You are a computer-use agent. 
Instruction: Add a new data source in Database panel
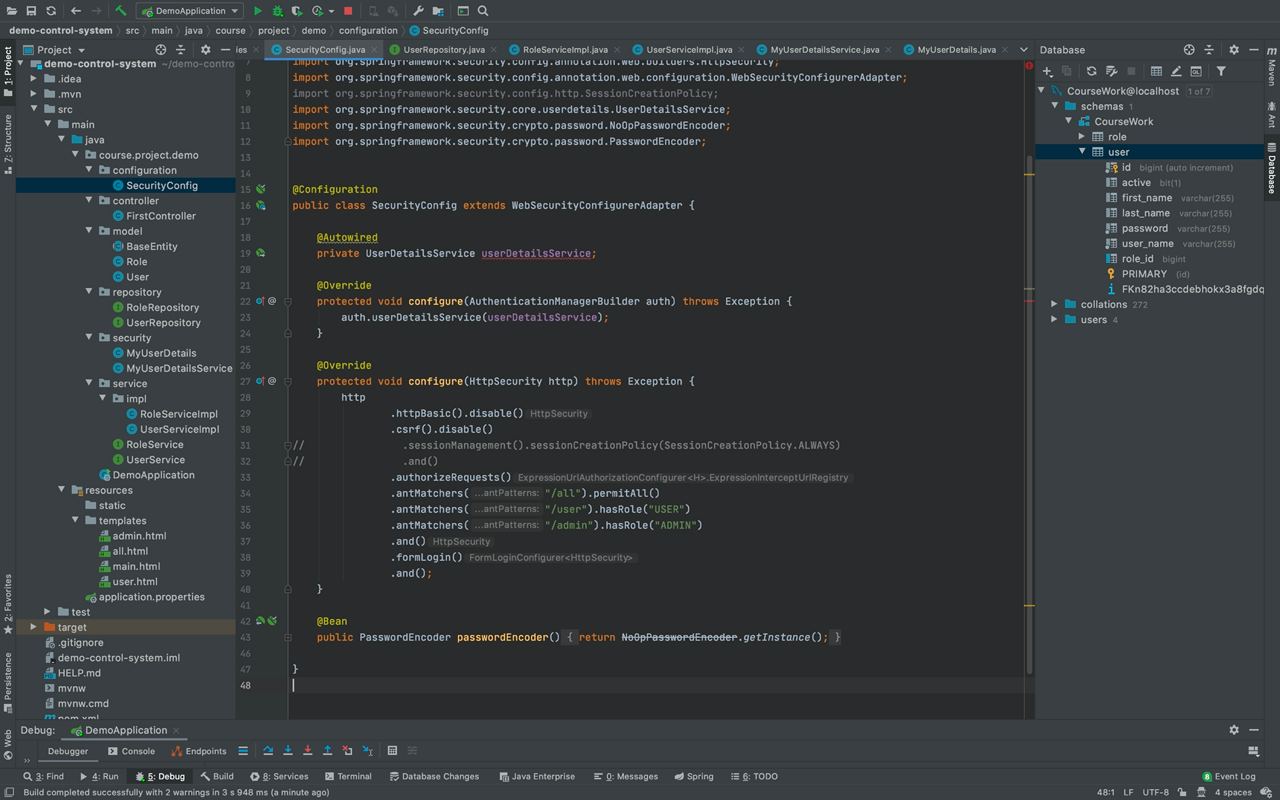click(1048, 71)
